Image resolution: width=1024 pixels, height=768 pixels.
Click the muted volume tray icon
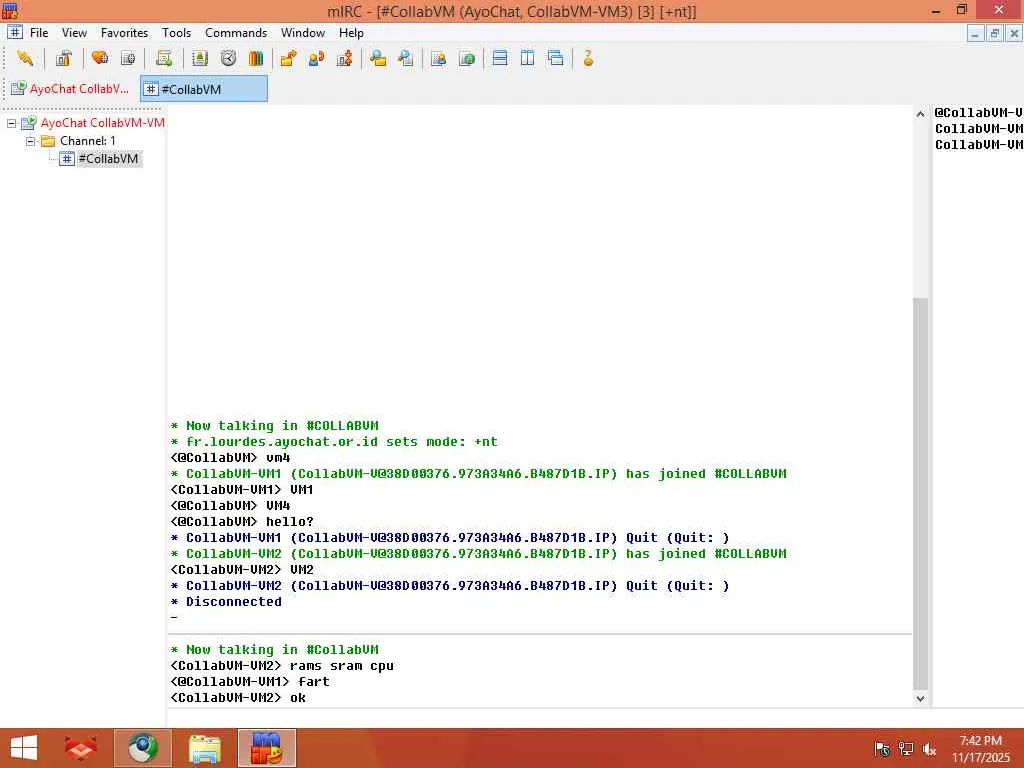click(929, 749)
